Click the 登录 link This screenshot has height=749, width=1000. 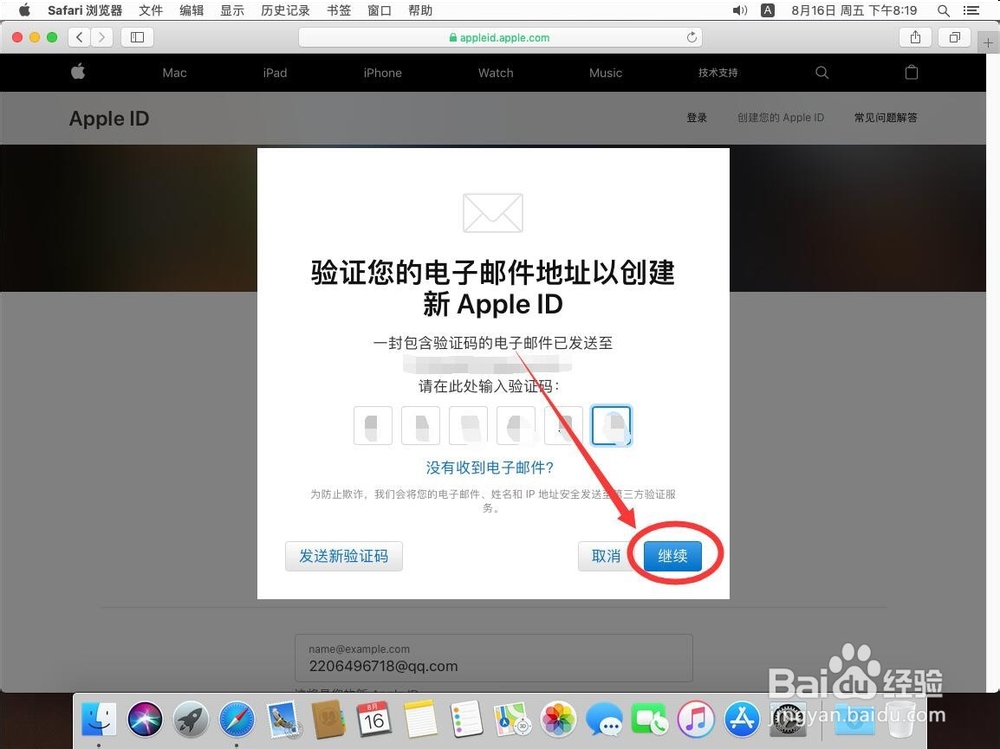coord(696,117)
